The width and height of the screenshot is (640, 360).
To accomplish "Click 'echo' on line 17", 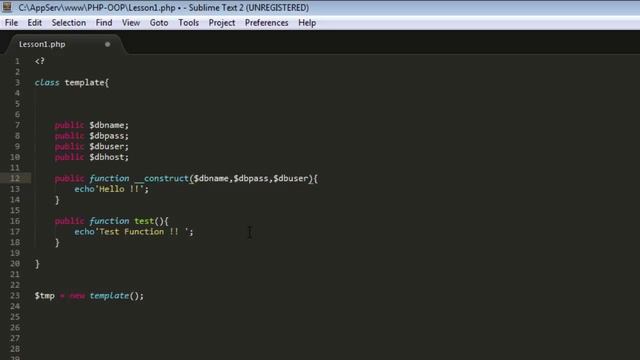I will point(84,231).
